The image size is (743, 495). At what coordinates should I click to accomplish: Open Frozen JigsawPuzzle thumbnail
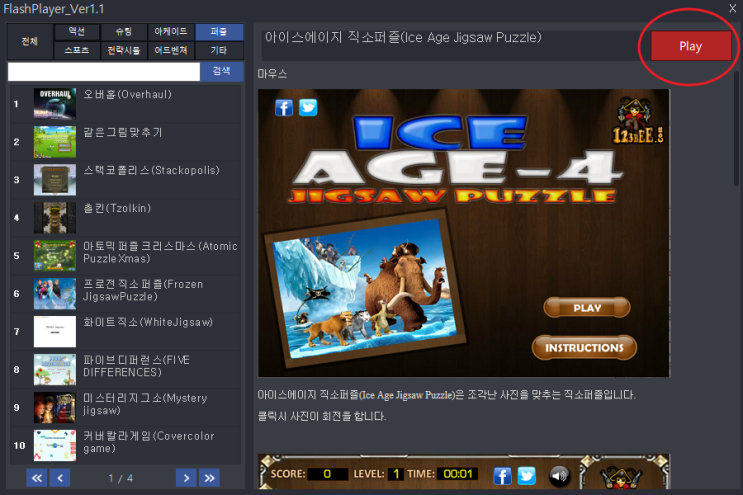coord(55,293)
